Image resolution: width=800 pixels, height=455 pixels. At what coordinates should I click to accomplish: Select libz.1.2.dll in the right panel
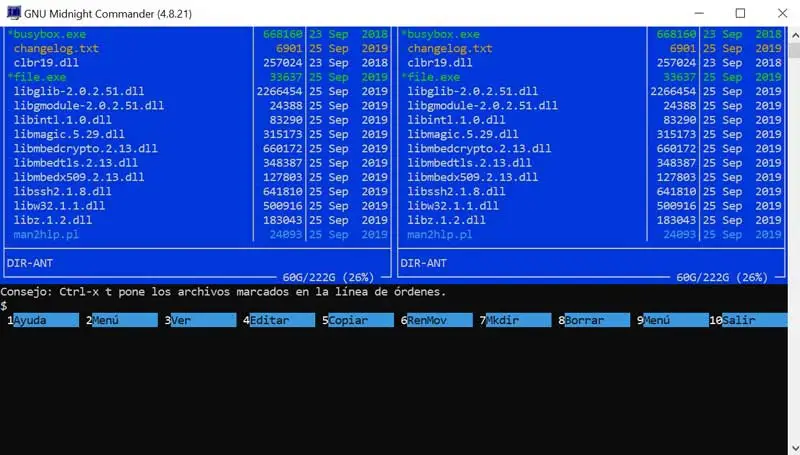[447, 220]
